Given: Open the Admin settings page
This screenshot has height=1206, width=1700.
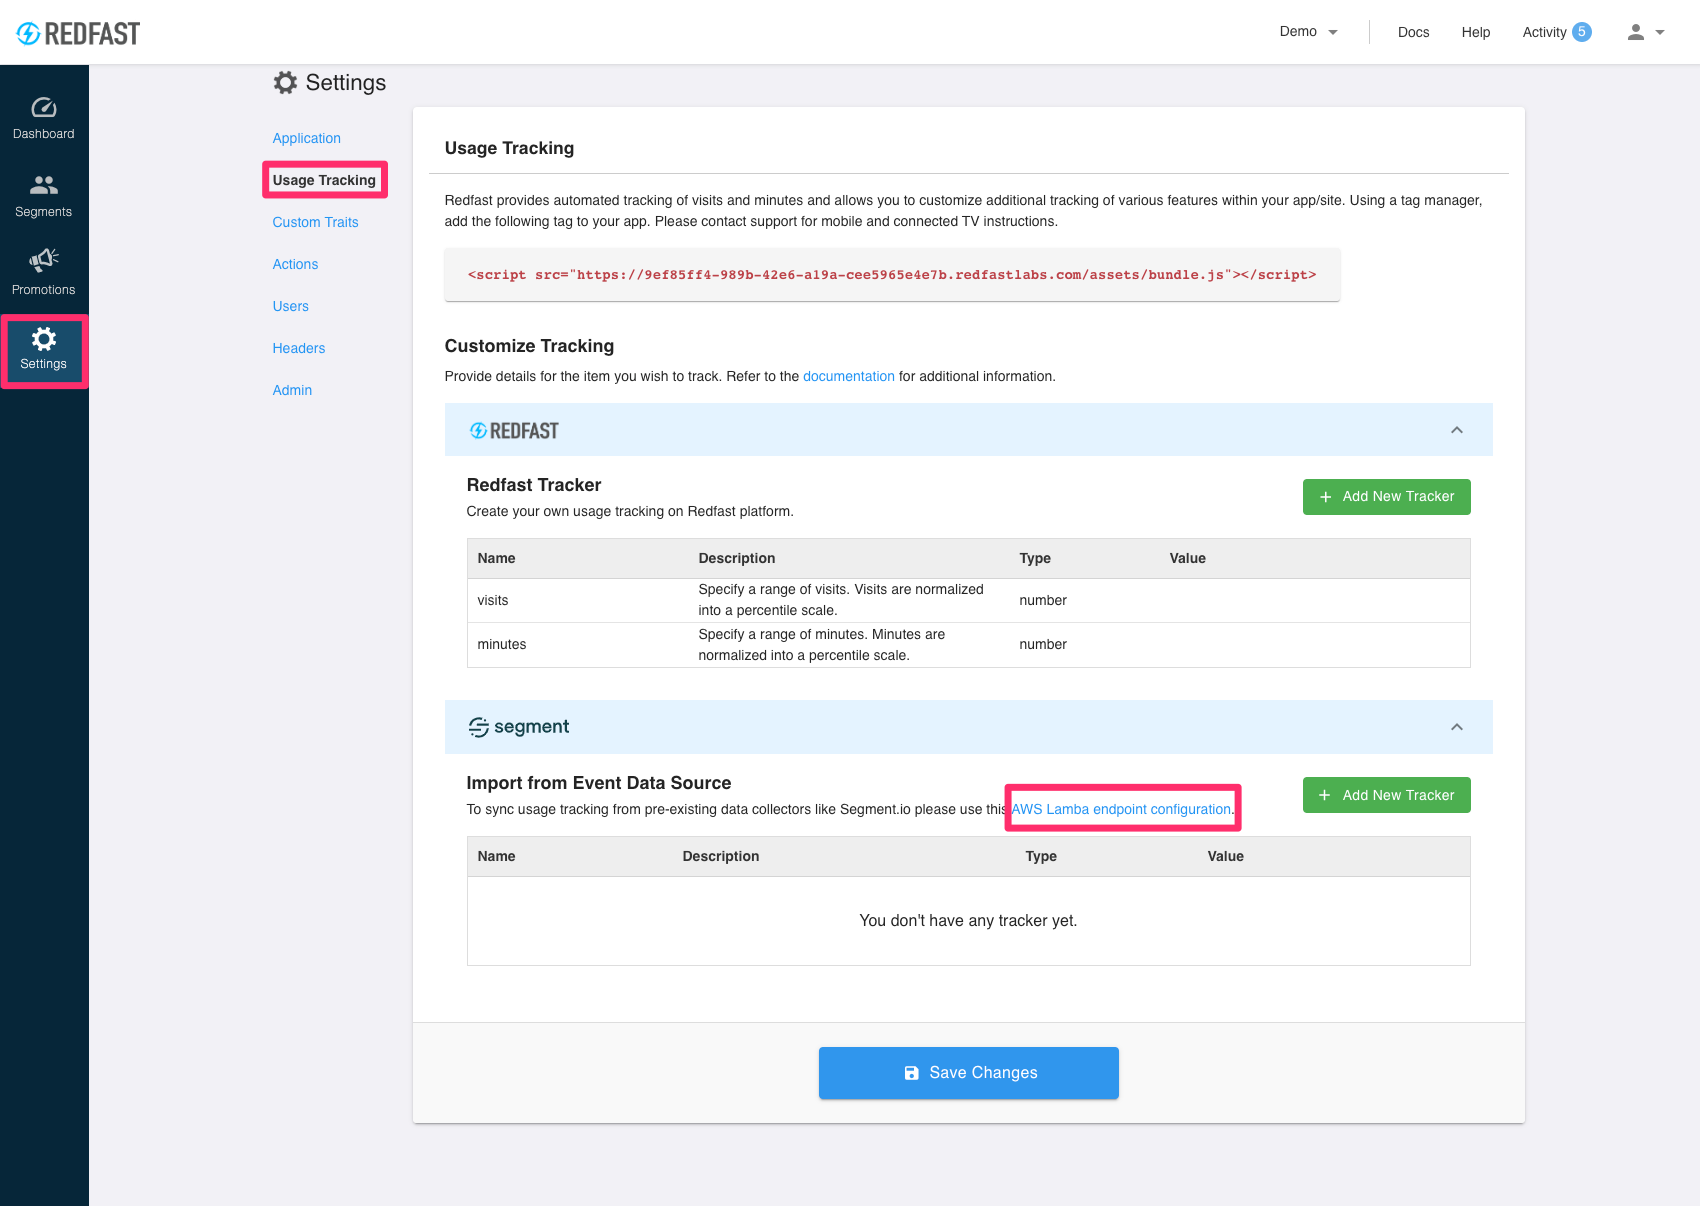Looking at the screenshot, I should point(292,390).
